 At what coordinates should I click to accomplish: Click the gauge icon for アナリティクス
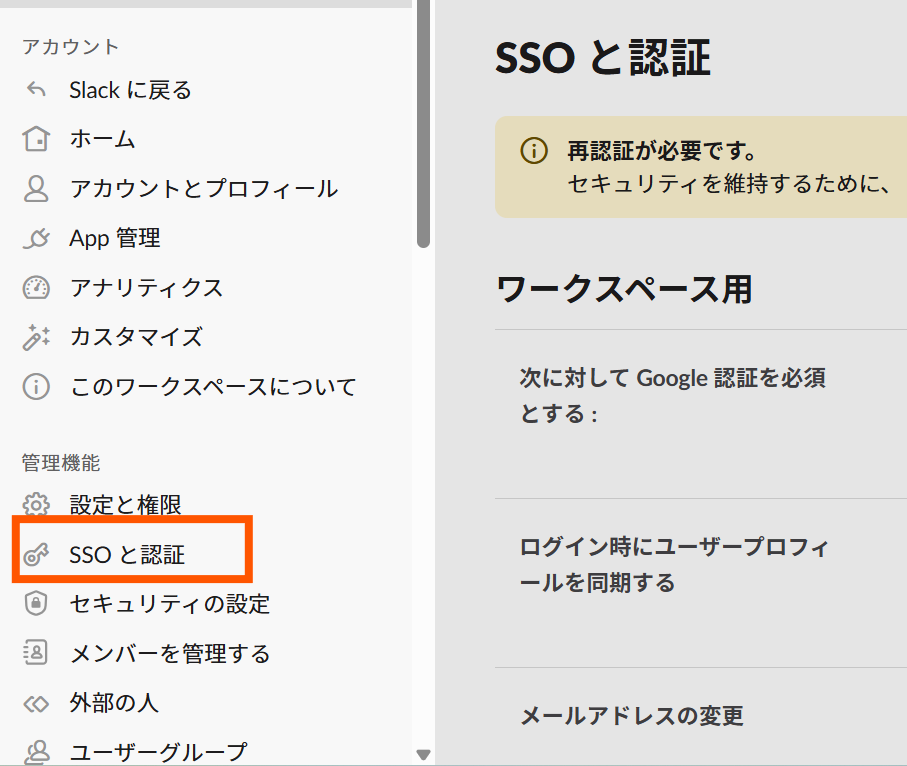pyautogui.click(x=36, y=287)
